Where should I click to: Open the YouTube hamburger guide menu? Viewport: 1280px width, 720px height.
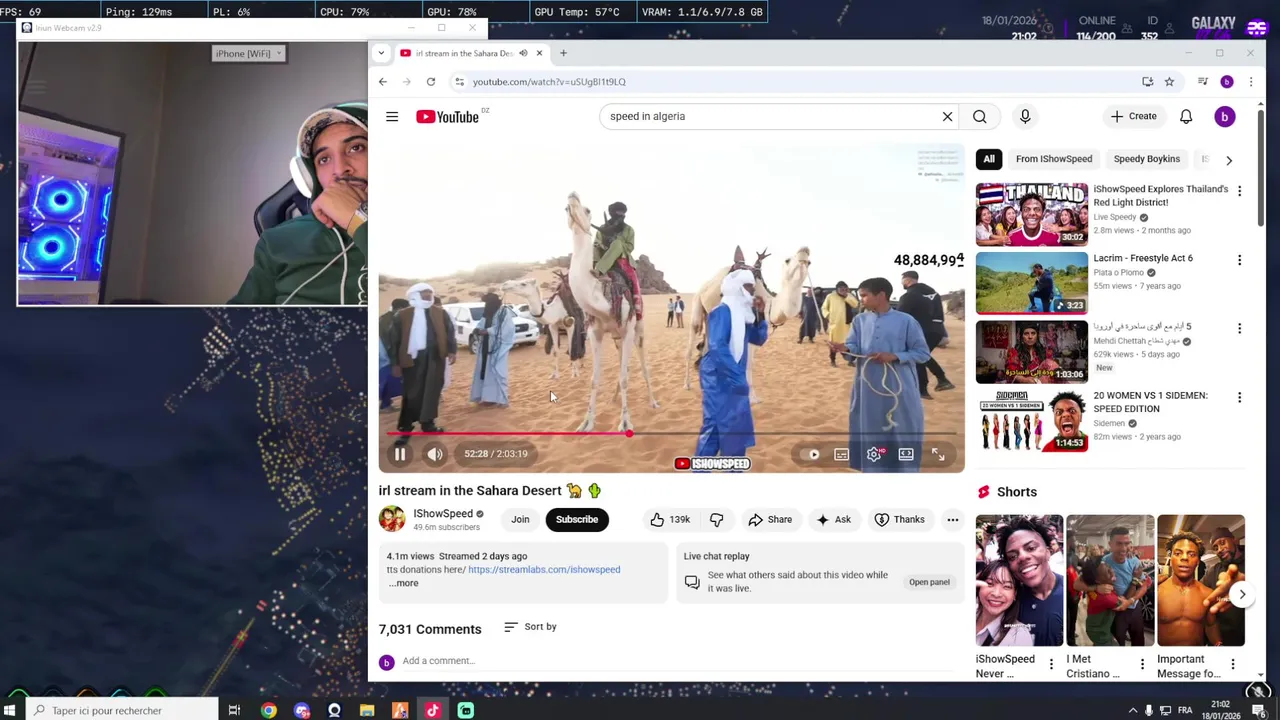(392, 117)
